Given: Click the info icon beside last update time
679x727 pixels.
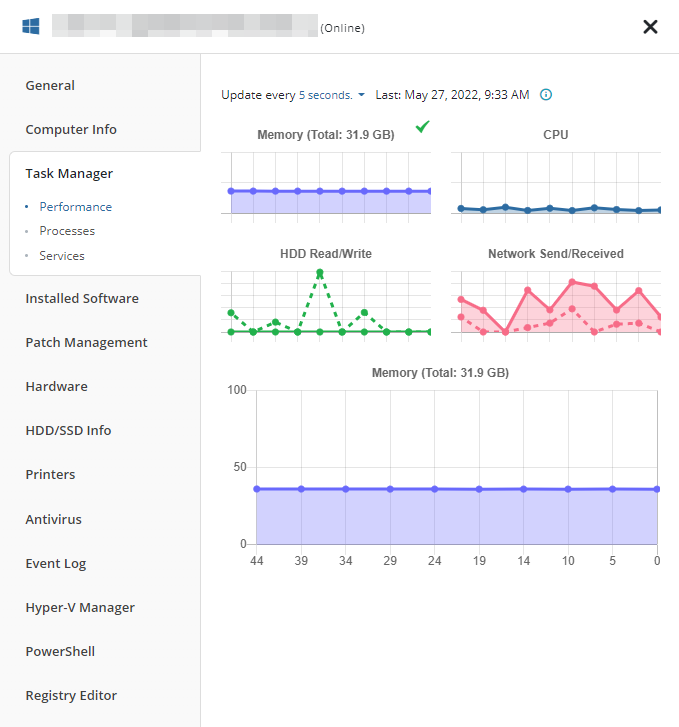Looking at the screenshot, I should click(546, 95).
